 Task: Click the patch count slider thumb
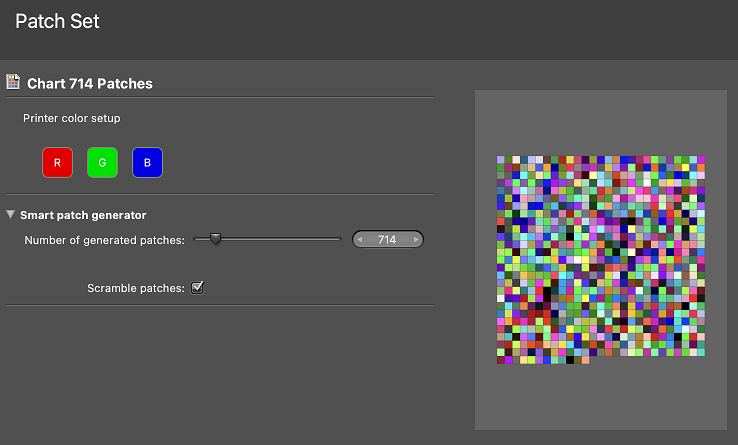215,239
